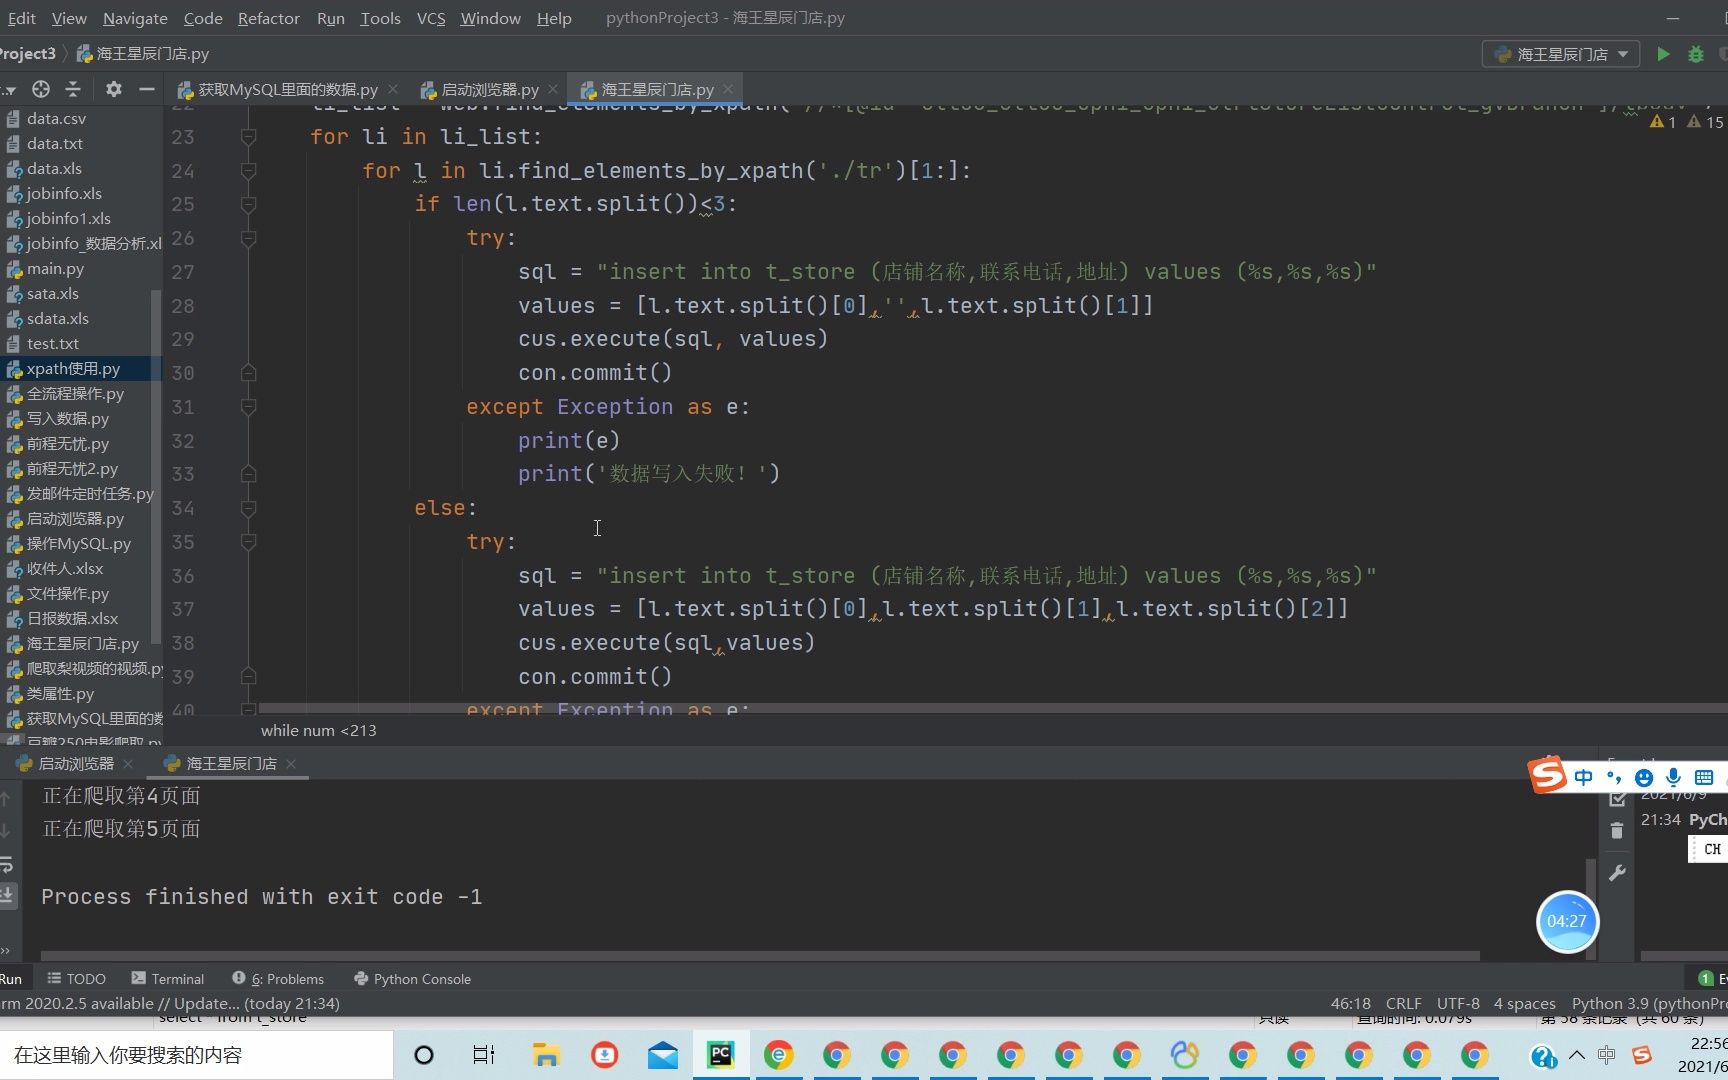This screenshot has height=1080, width=1728.
Task: Open the Edit menu
Action: 21,18
